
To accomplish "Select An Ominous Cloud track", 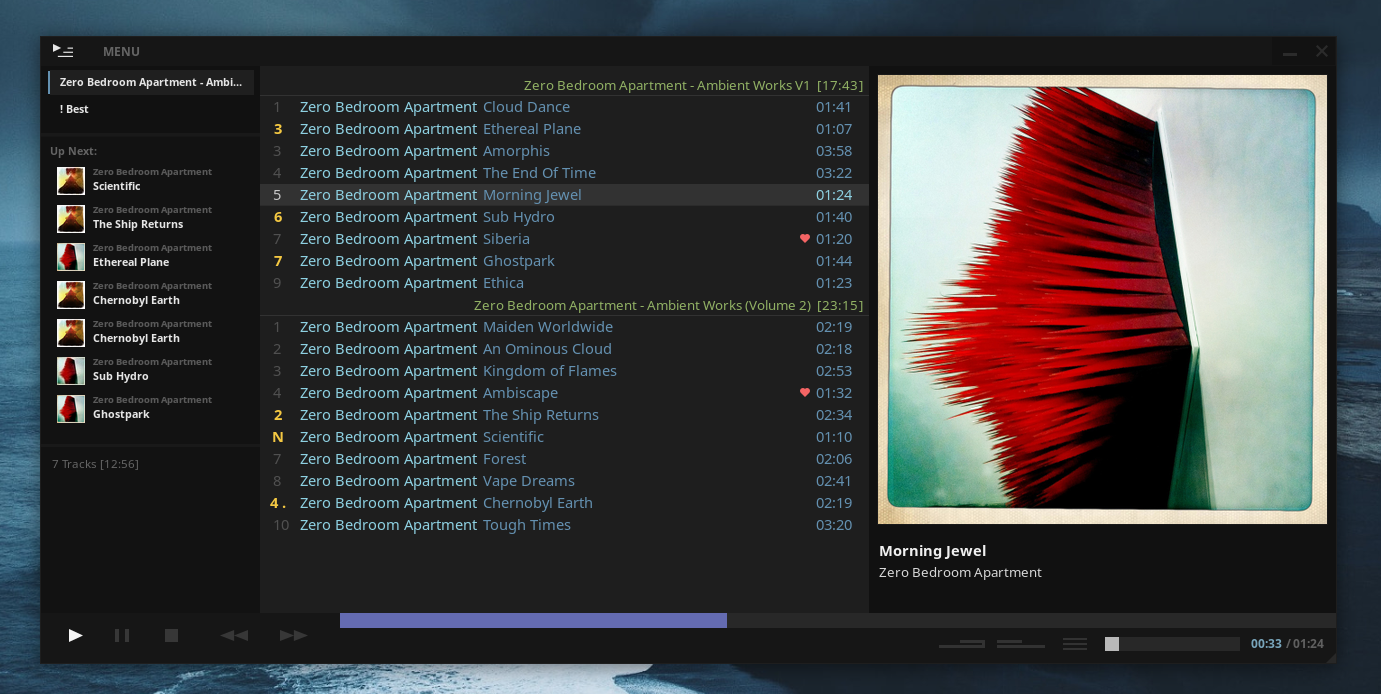I will click(565, 349).
